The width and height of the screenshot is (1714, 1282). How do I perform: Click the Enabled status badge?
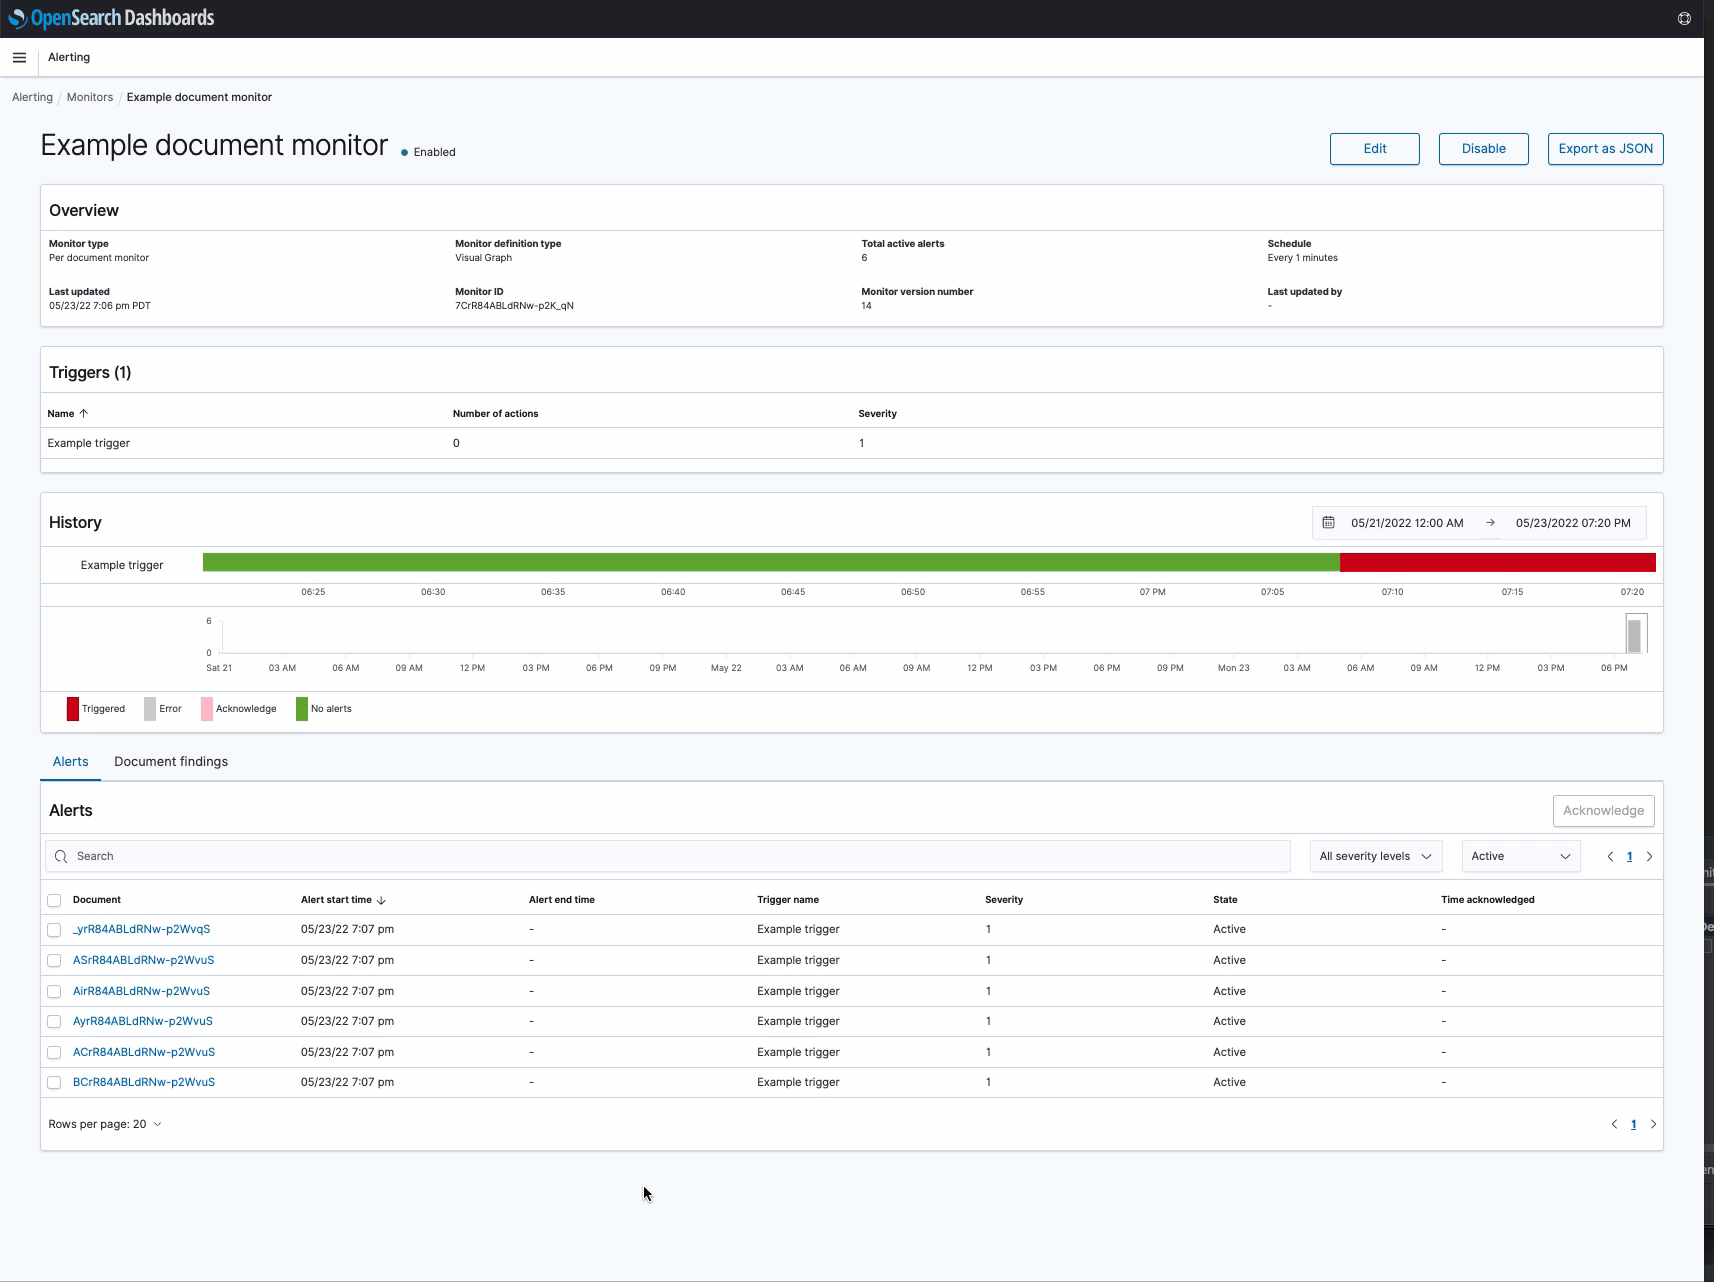pyautogui.click(x=428, y=152)
